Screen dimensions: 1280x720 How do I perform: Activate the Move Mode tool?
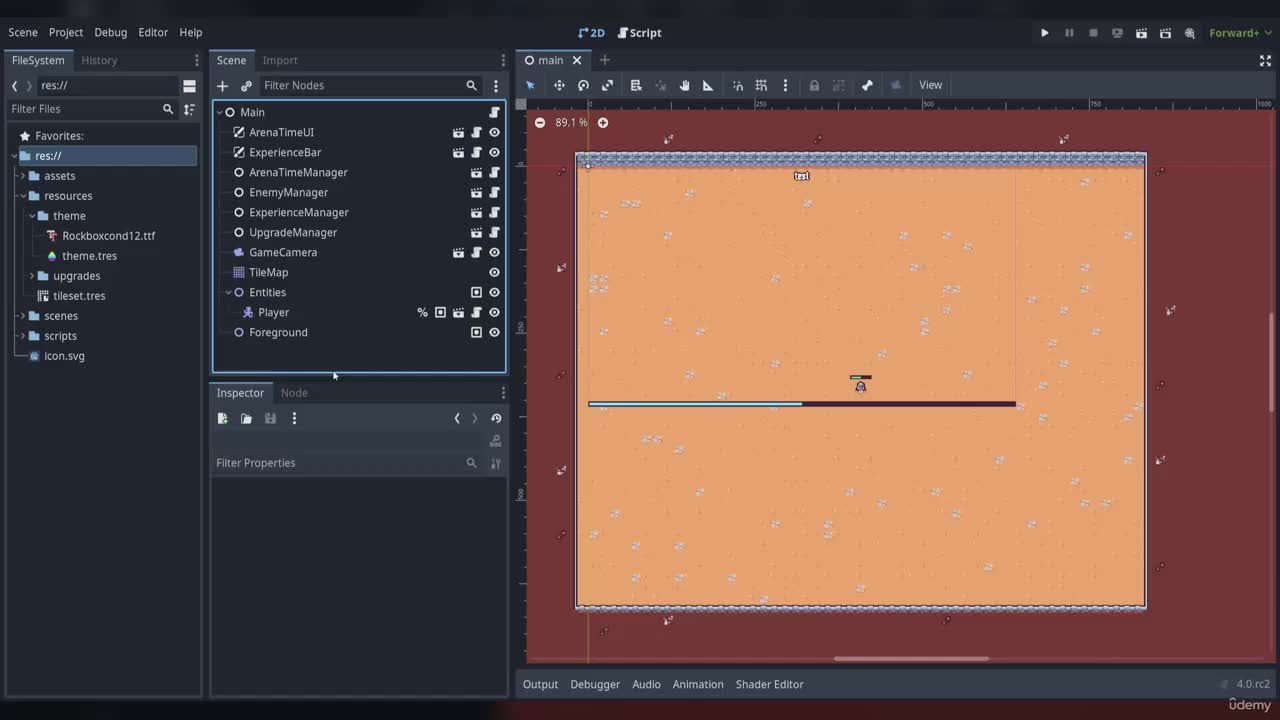(559, 85)
